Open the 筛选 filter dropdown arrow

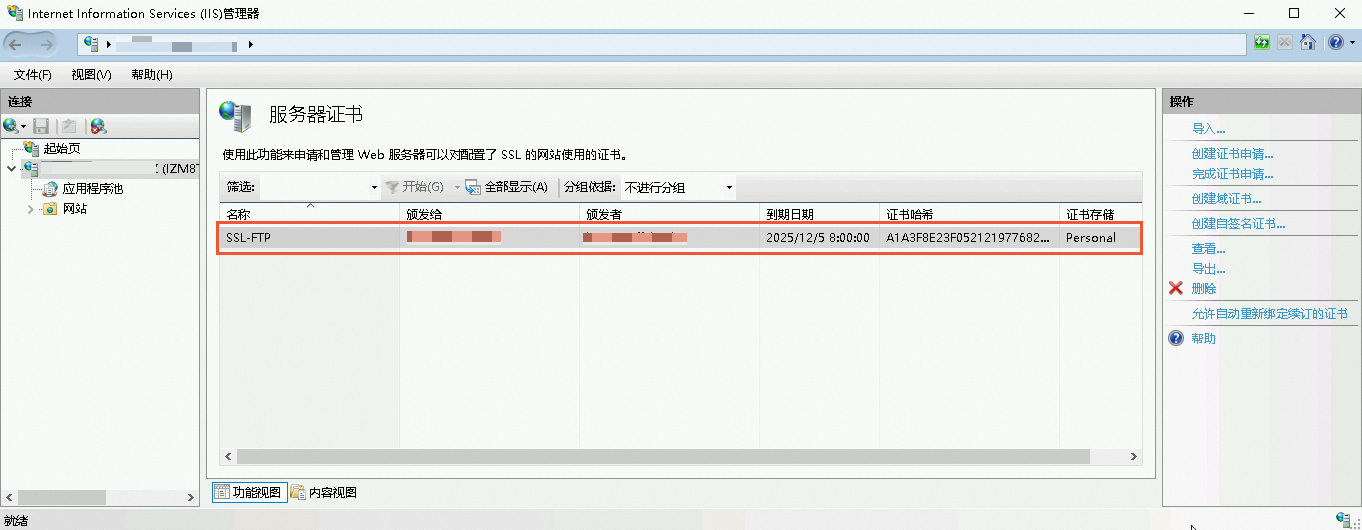coord(374,187)
